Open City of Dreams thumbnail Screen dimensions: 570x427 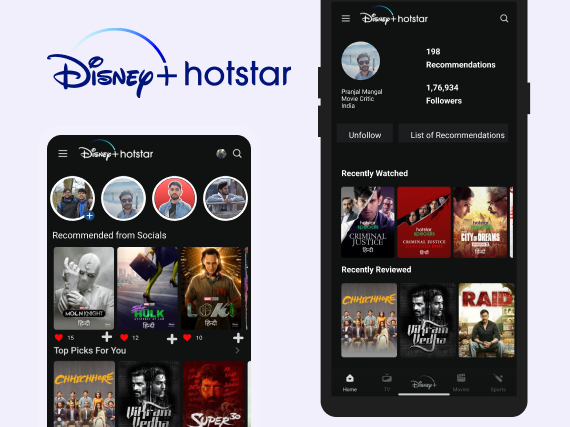point(480,222)
